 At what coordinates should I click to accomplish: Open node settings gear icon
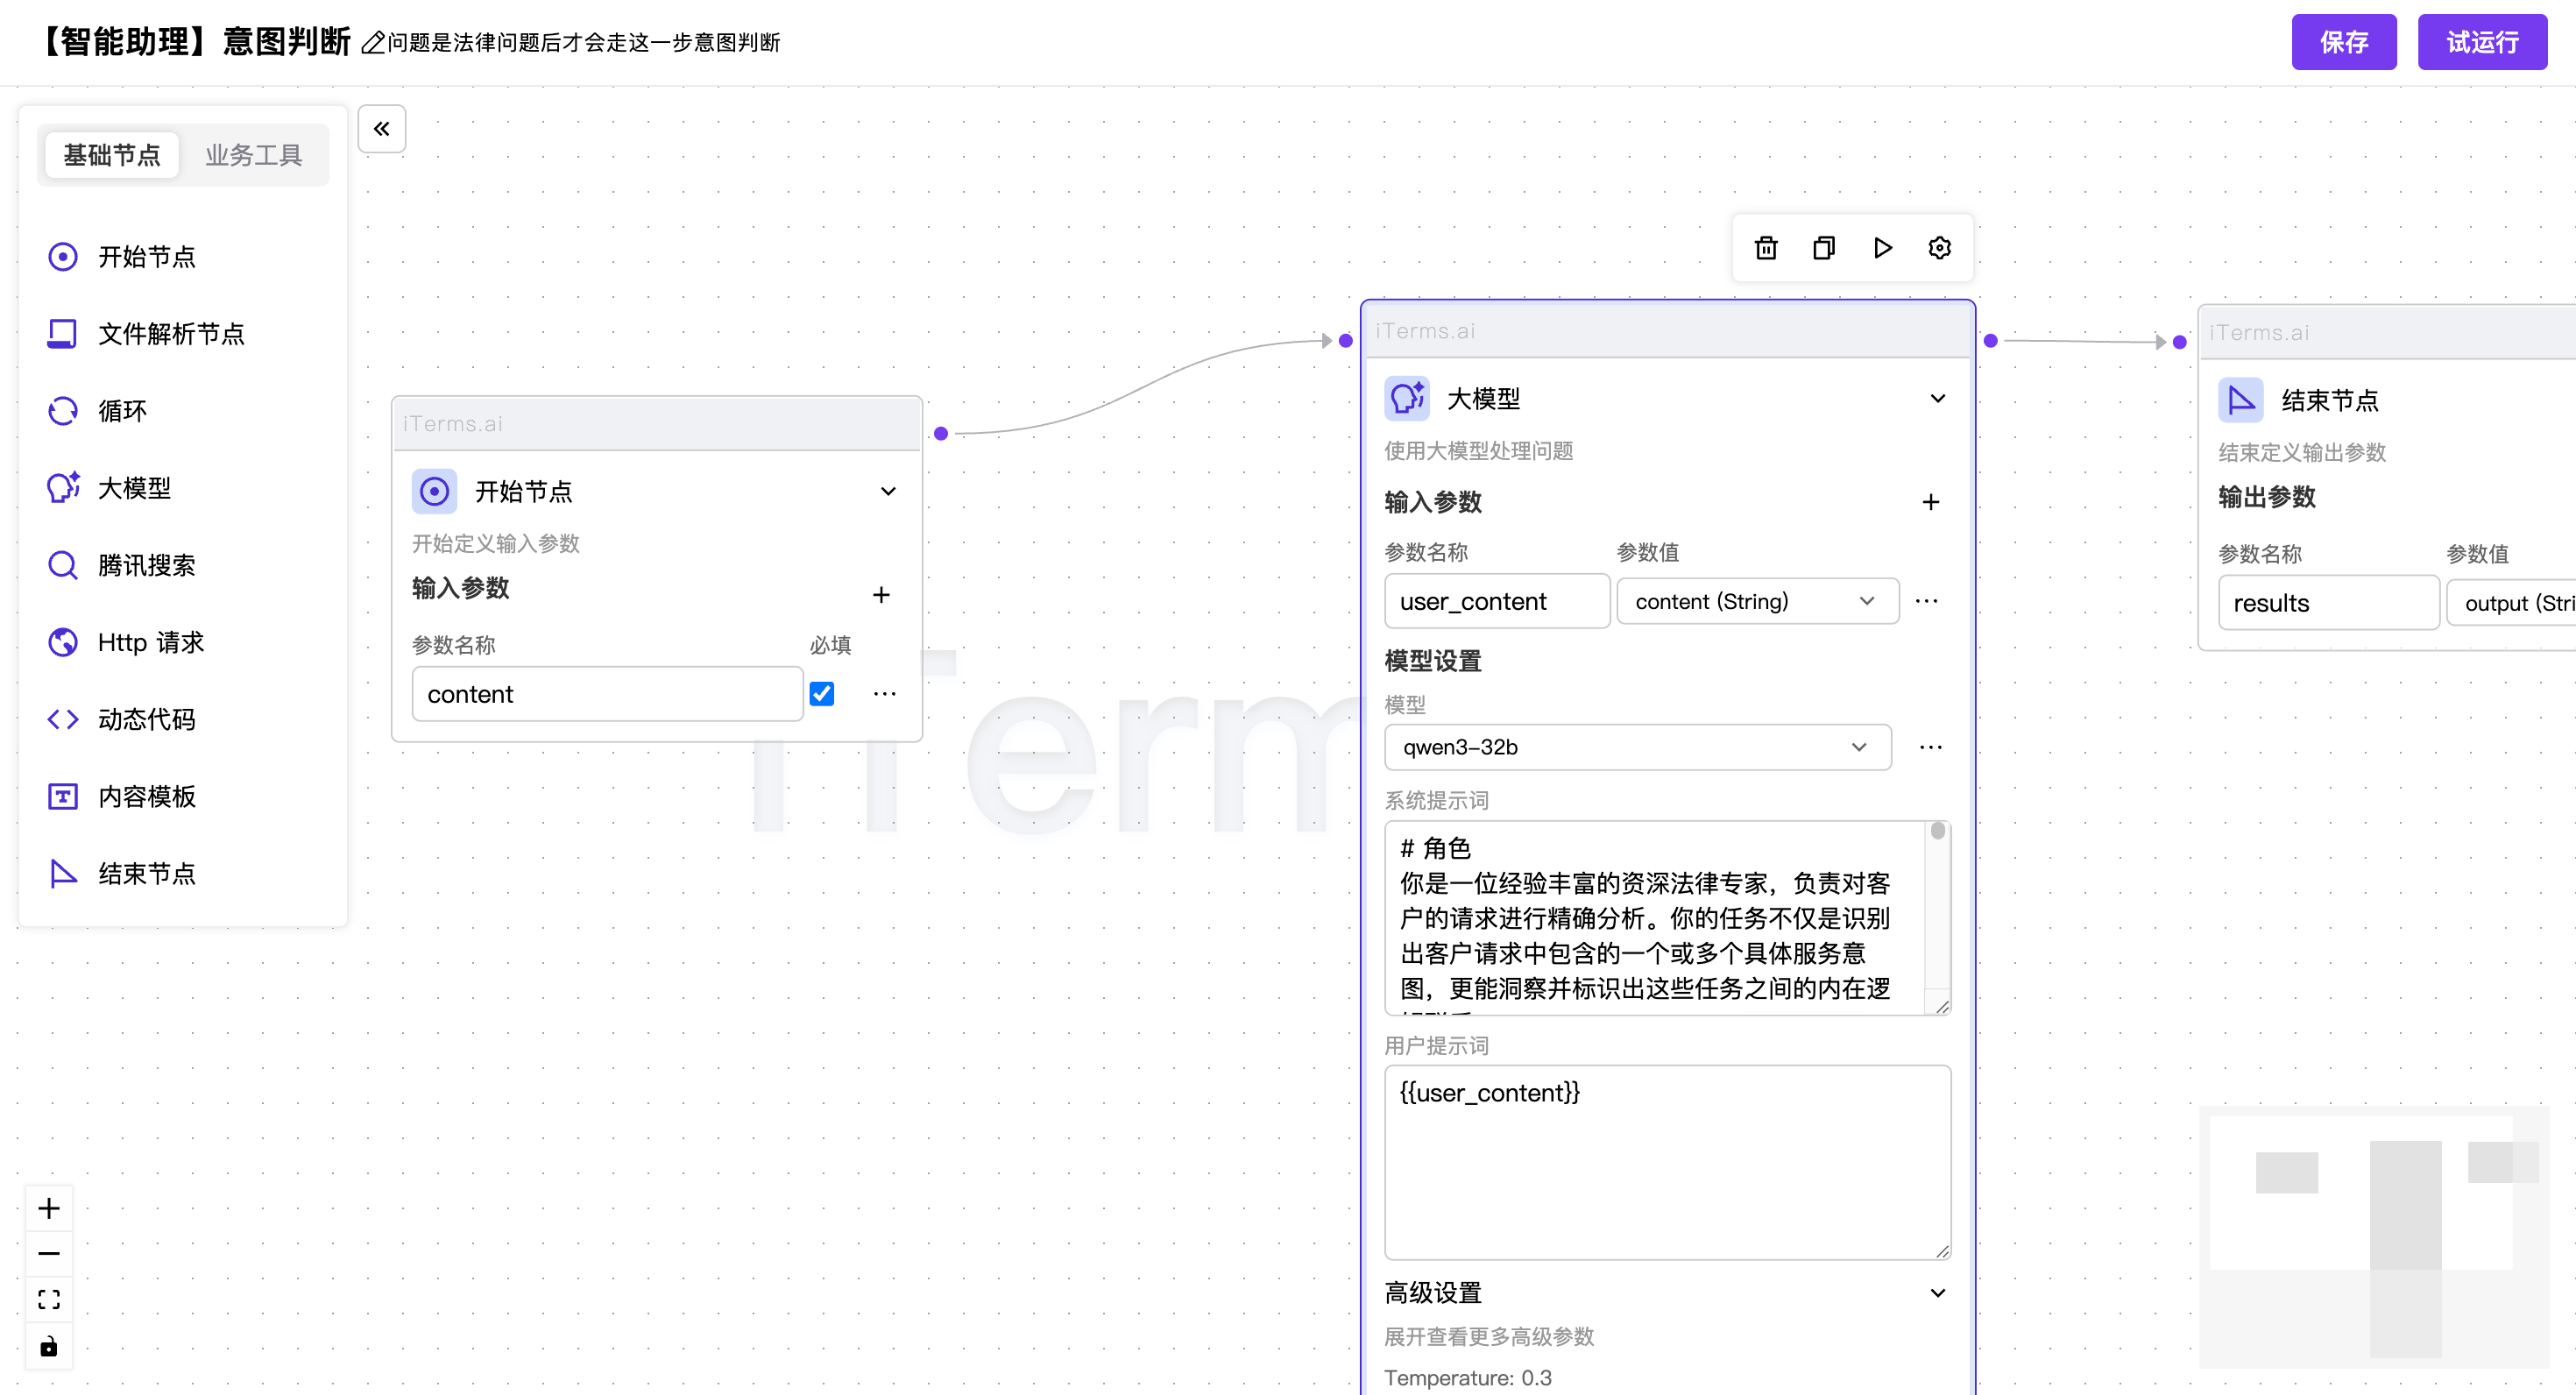(1939, 247)
